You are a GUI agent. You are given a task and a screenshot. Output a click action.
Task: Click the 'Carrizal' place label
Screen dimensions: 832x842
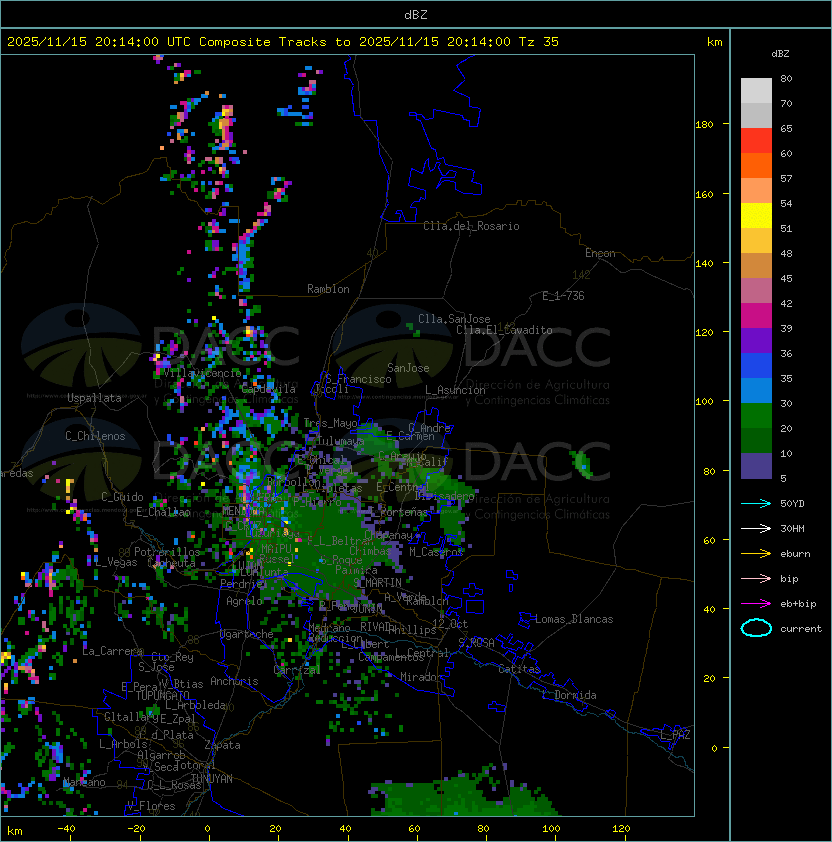click(x=297, y=670)
